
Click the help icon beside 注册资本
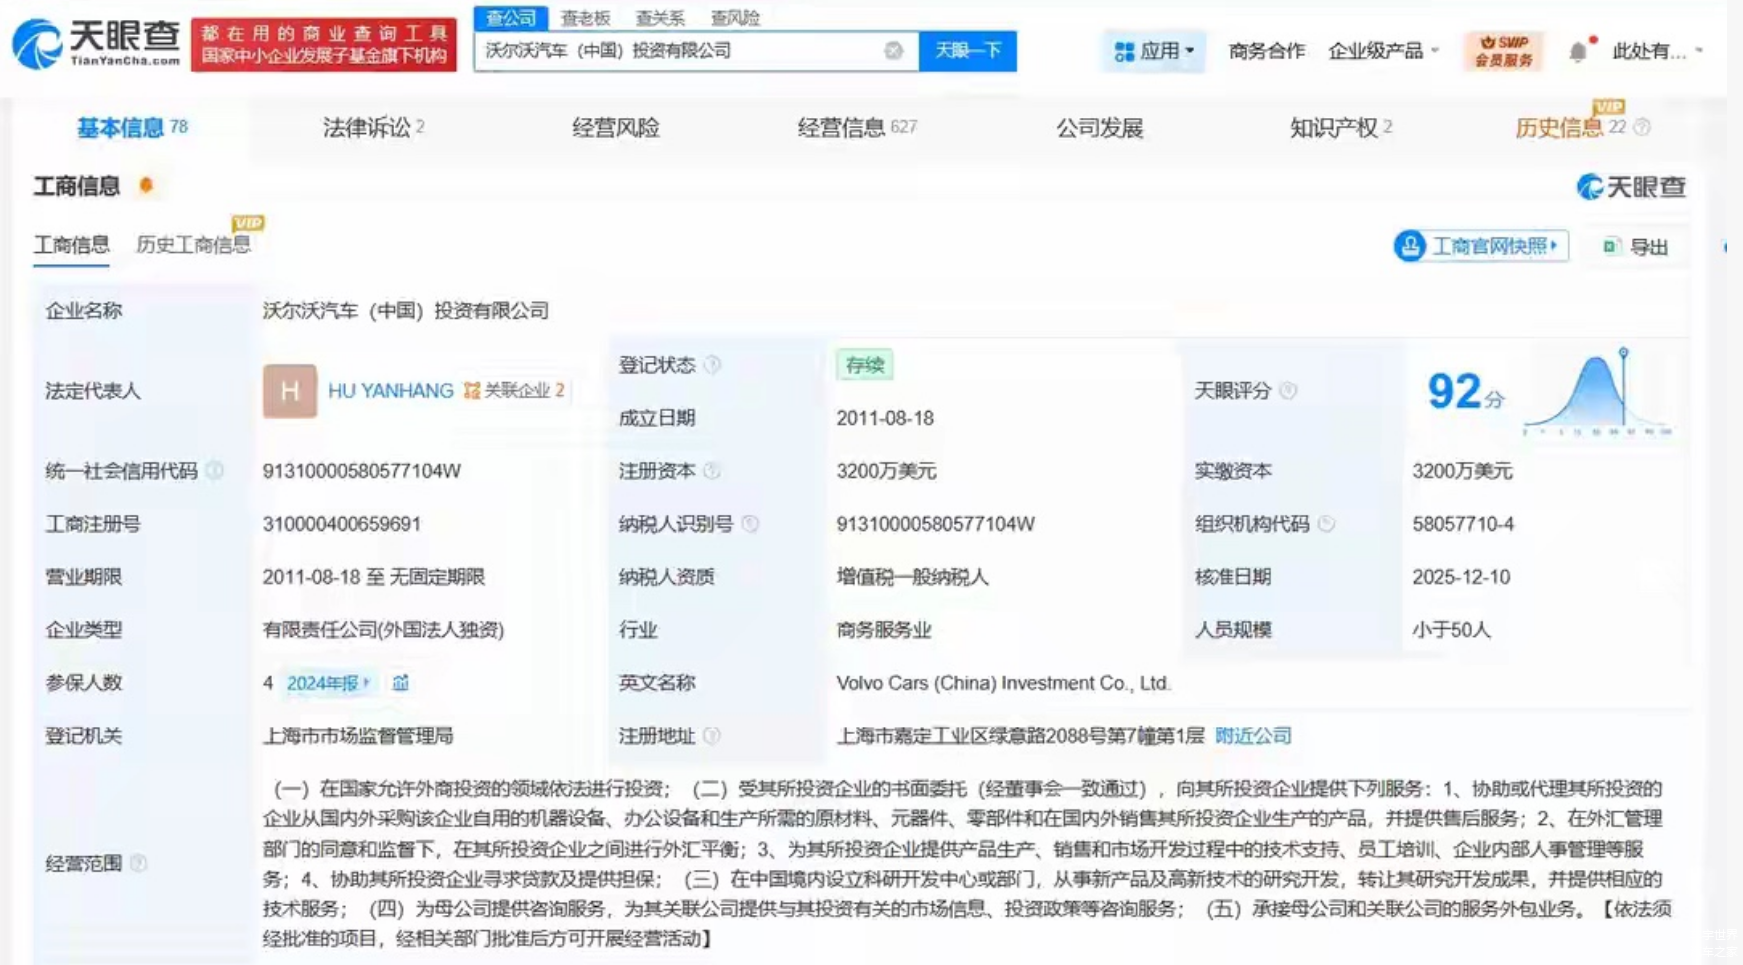click(712, 471)
